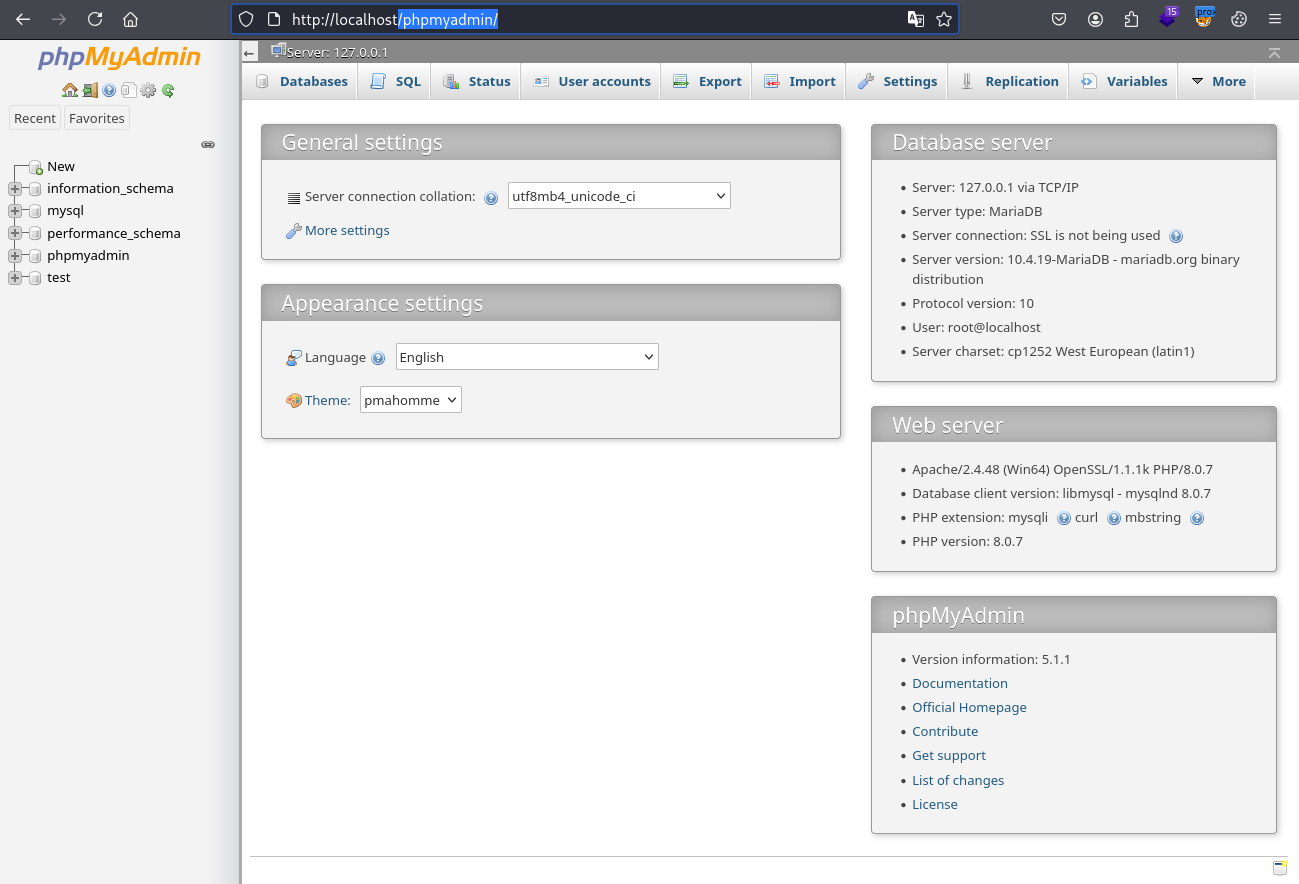Click the mysql database cylinder icon
Screen dimensions: 1299x884
pos(36,211)
